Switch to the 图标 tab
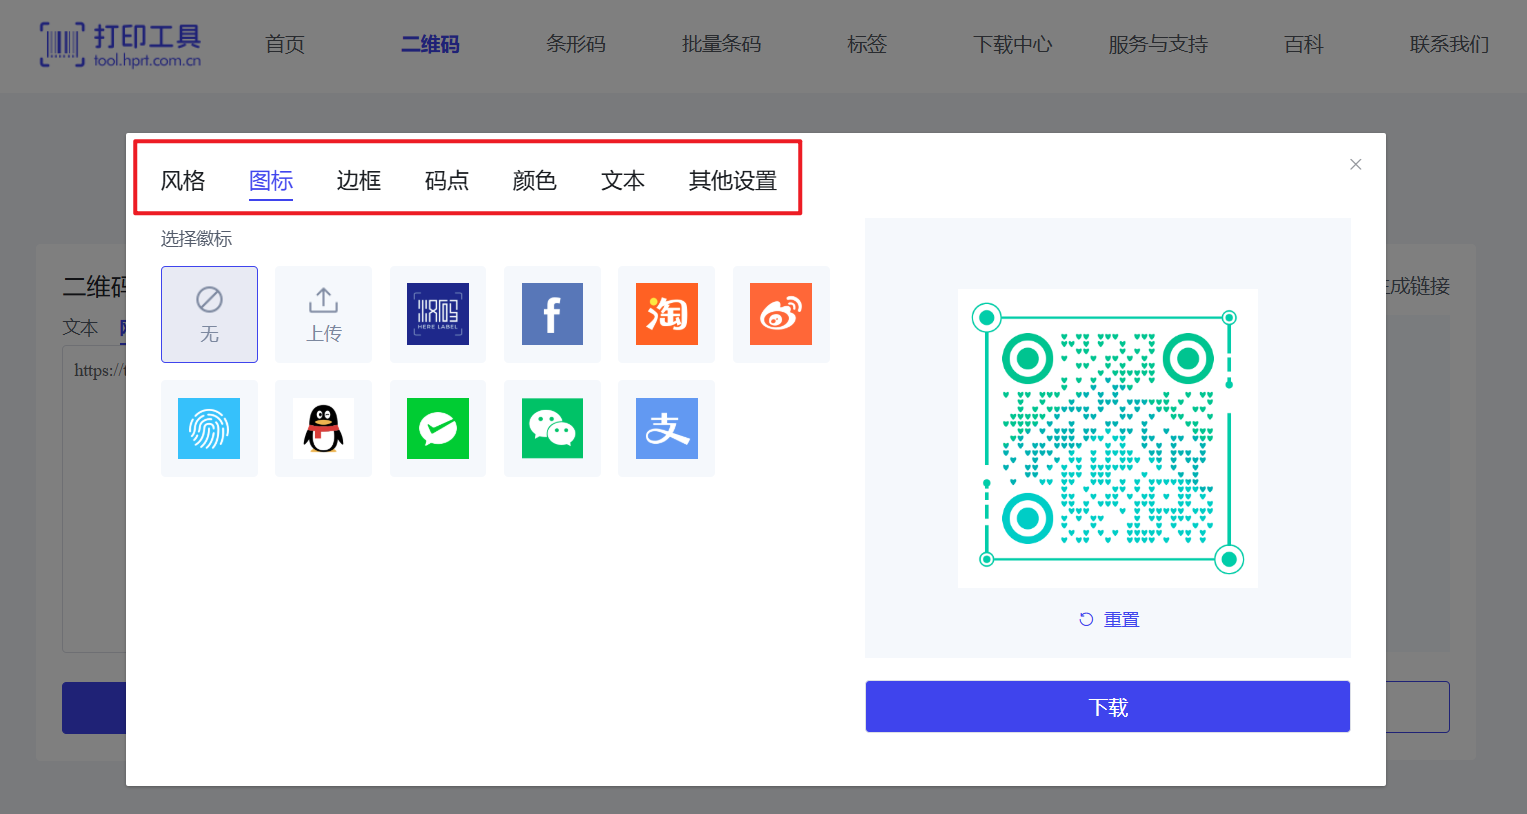 (271, 181)
